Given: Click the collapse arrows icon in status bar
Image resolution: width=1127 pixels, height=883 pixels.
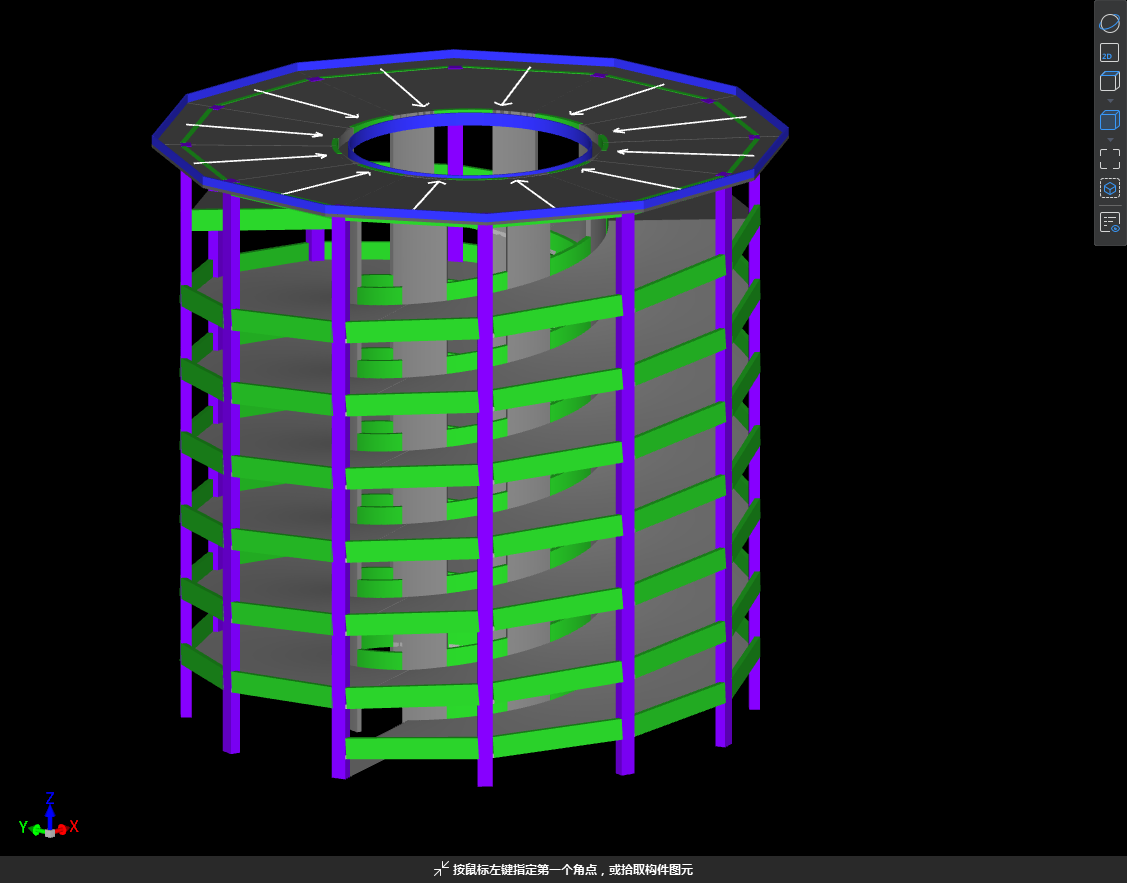Looking at the screenshot, I should 441,869.
